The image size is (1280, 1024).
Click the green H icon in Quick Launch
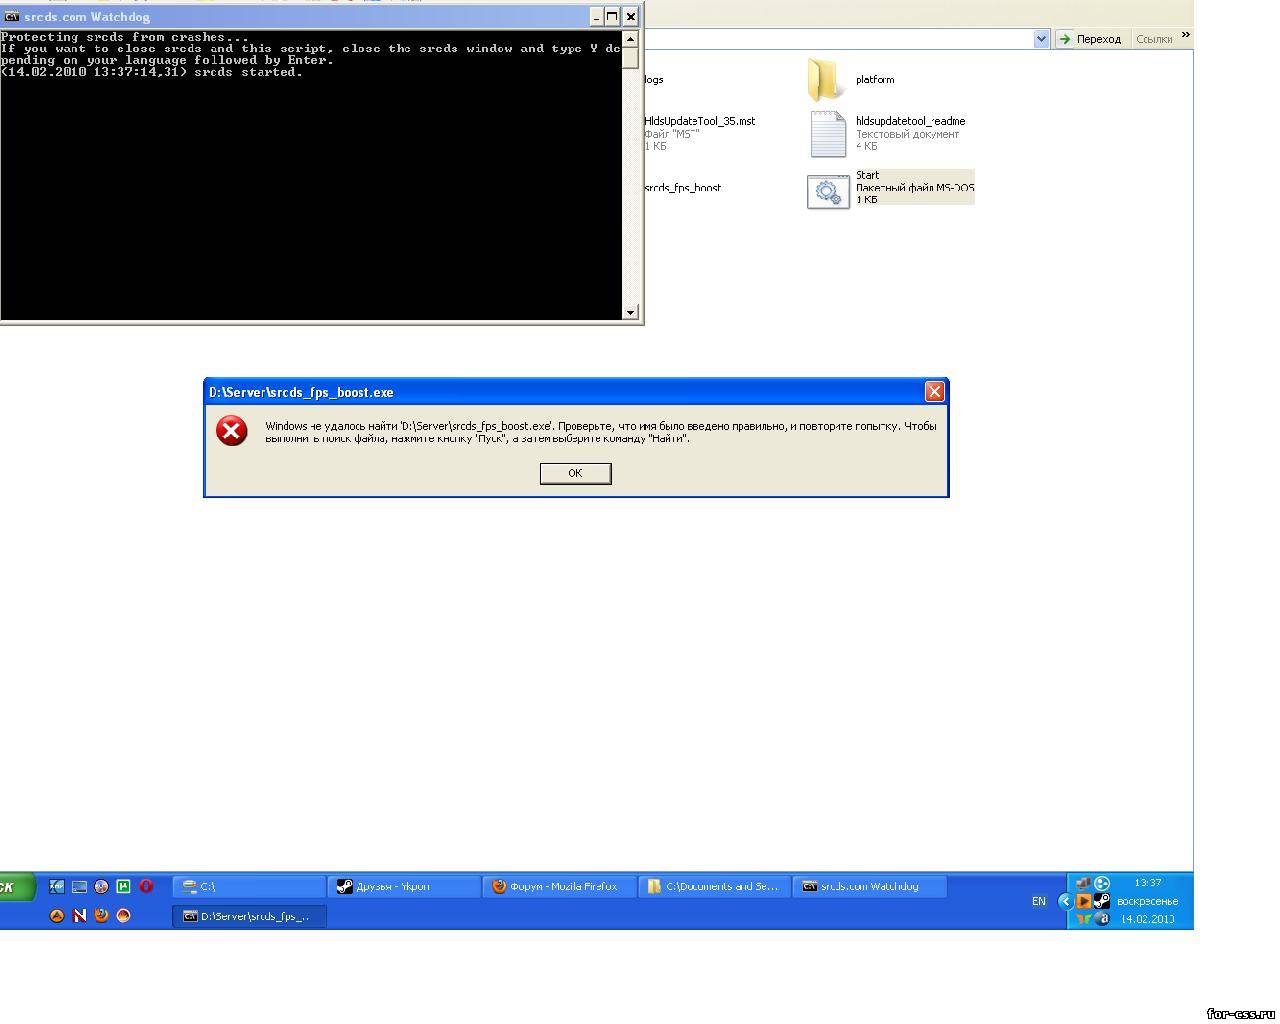(x=124, y=886)
